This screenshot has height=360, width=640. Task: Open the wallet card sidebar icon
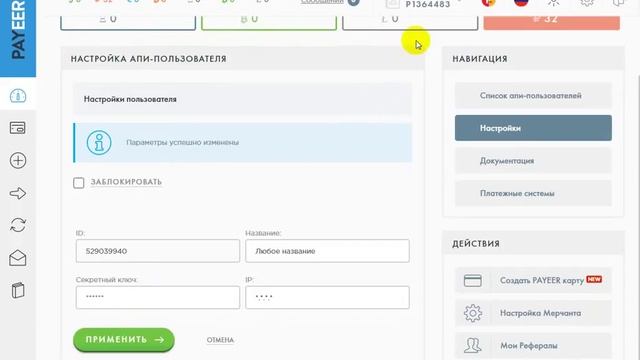pos(18,128)
